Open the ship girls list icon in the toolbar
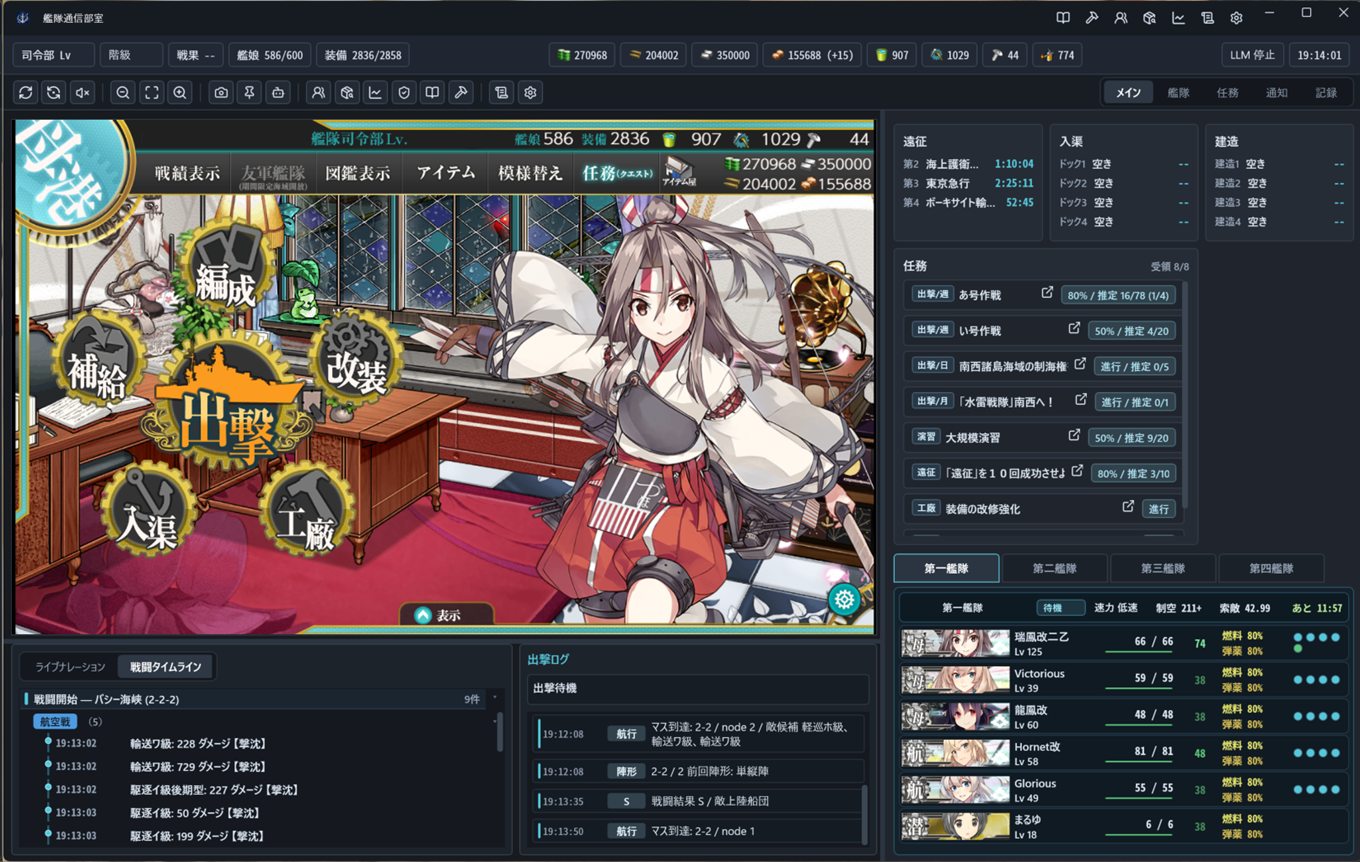Viewport: 1360px width, 862px height. point(318,92)
